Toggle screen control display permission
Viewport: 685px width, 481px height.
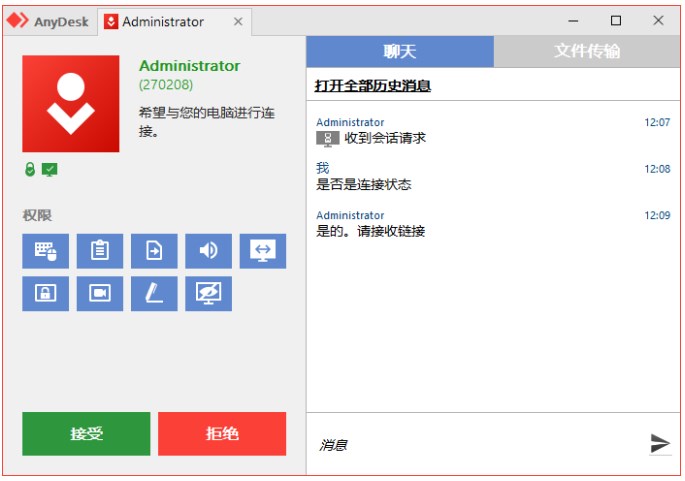coord(263,251)
